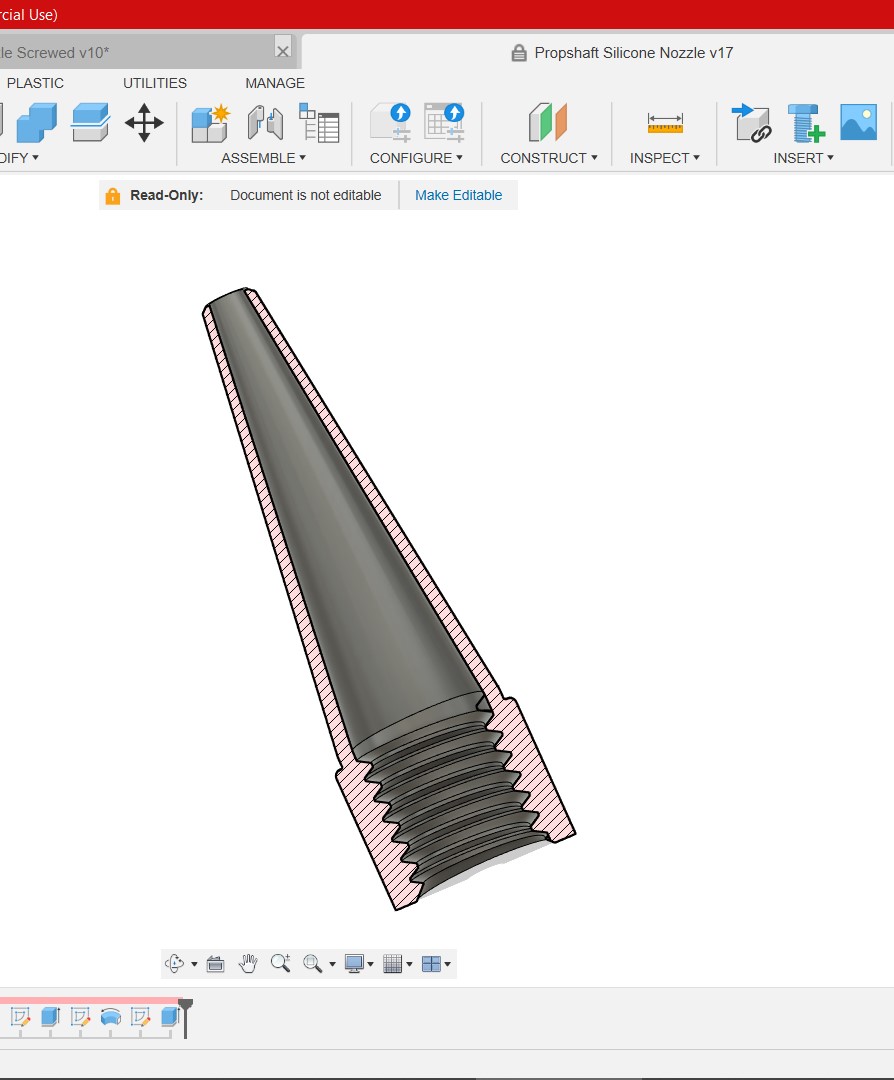
Task: Select the second sketch feature in timeline
Action: tap(81, 1017)
